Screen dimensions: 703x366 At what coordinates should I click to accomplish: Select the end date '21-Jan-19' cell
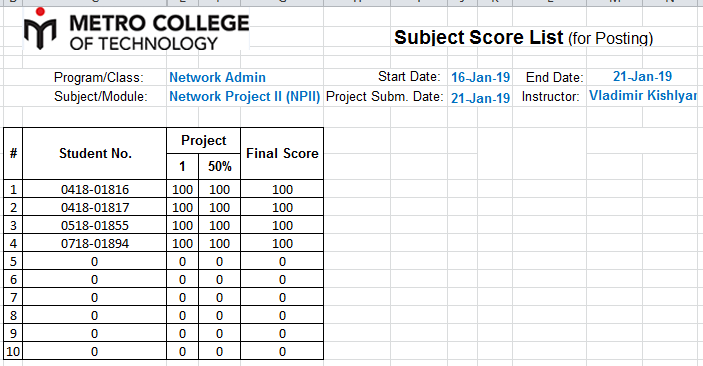point(642,77)
